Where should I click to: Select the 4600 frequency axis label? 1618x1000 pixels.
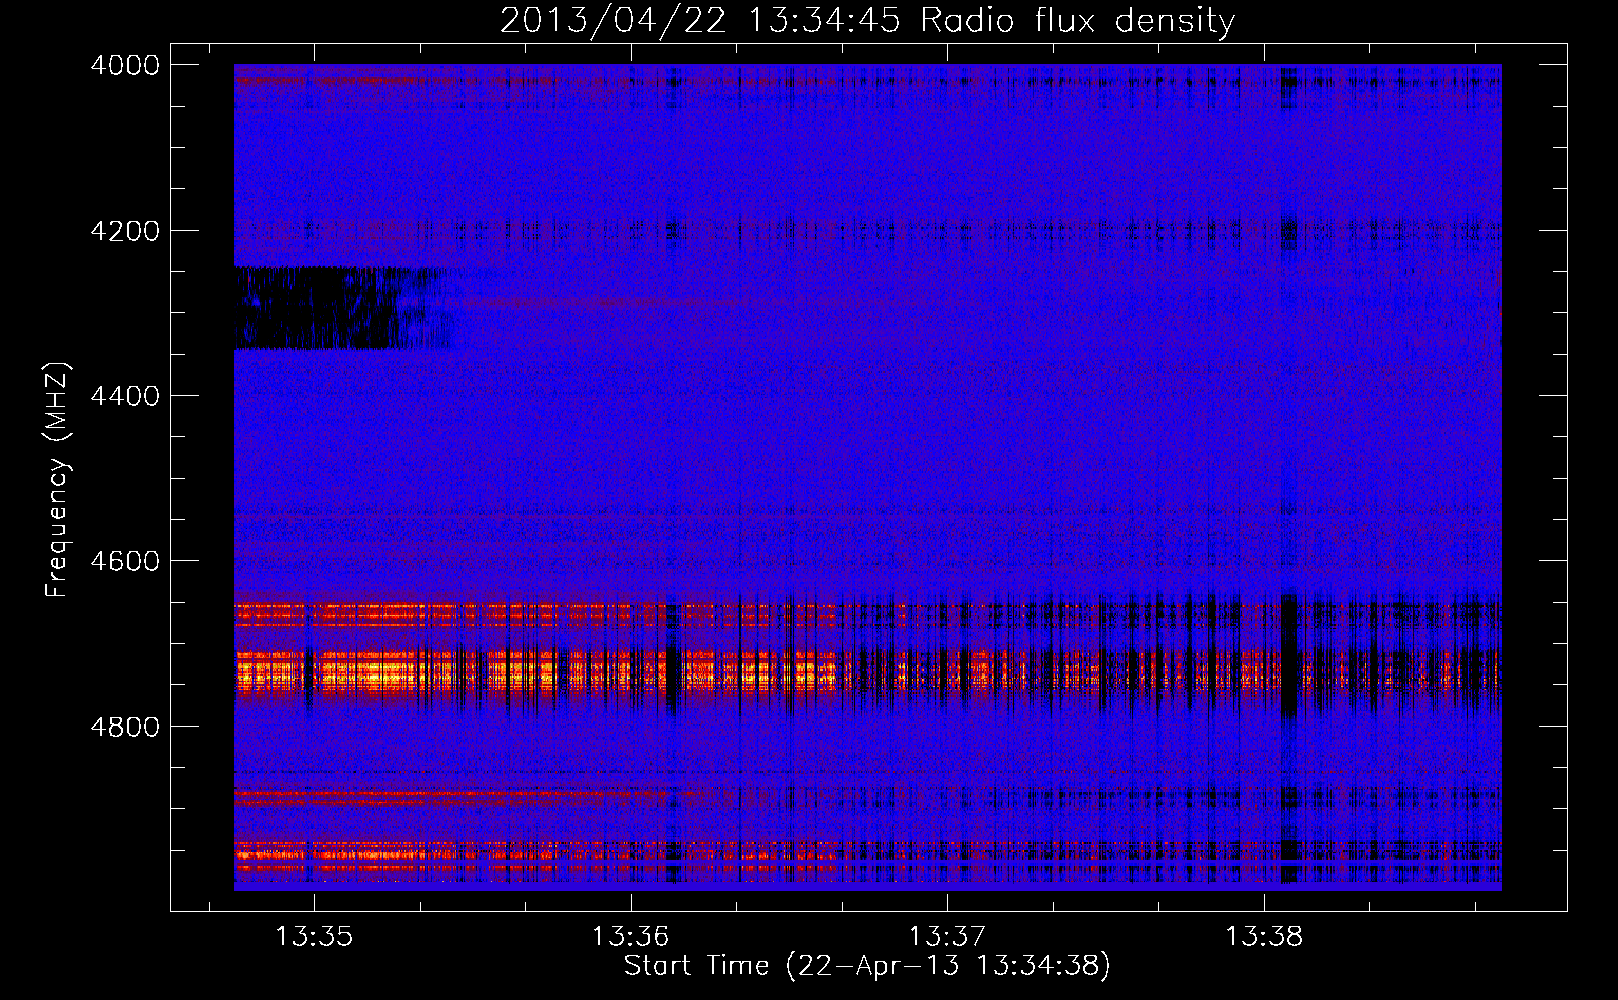[125, 561]
